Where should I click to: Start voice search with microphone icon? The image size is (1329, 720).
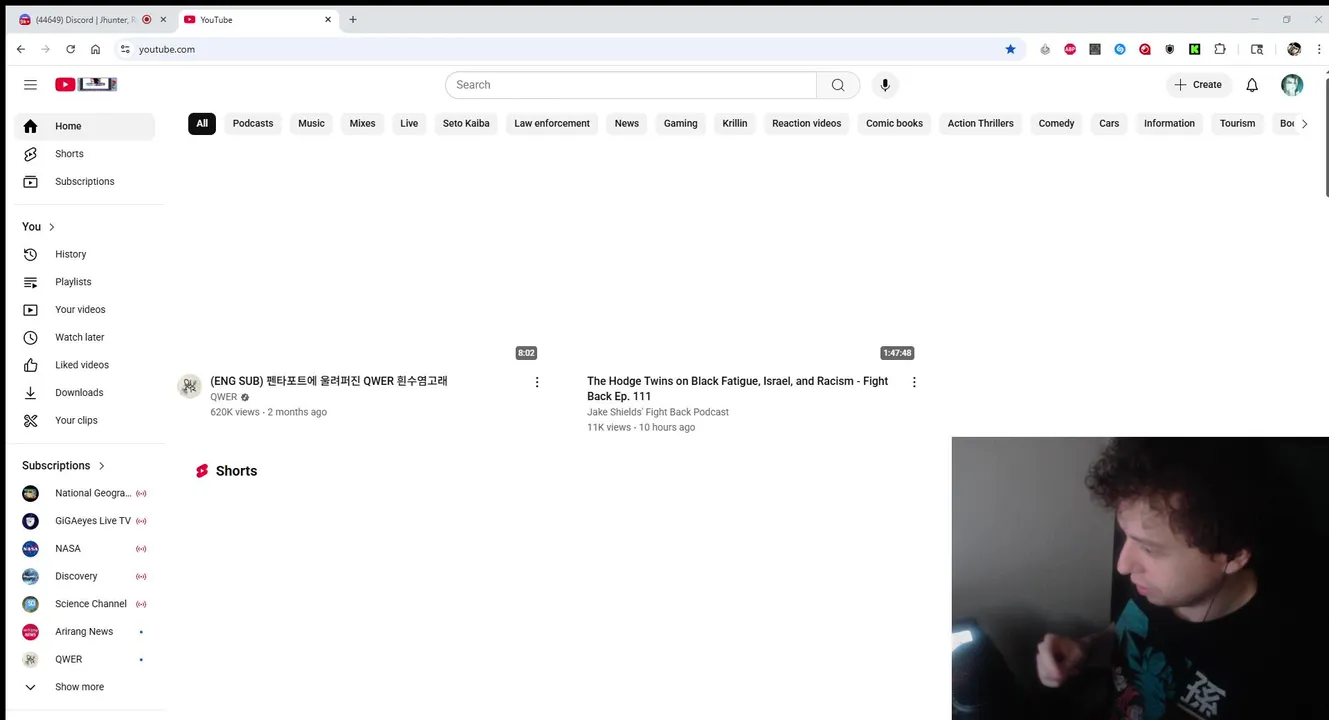[x=884, y=85]
